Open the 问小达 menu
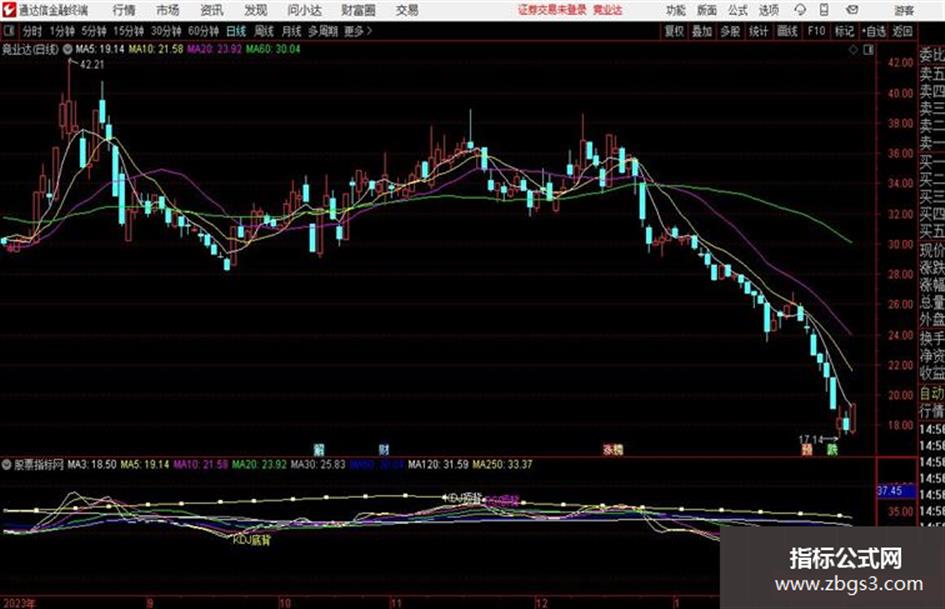Screen dimensions: 945x609 304,10
